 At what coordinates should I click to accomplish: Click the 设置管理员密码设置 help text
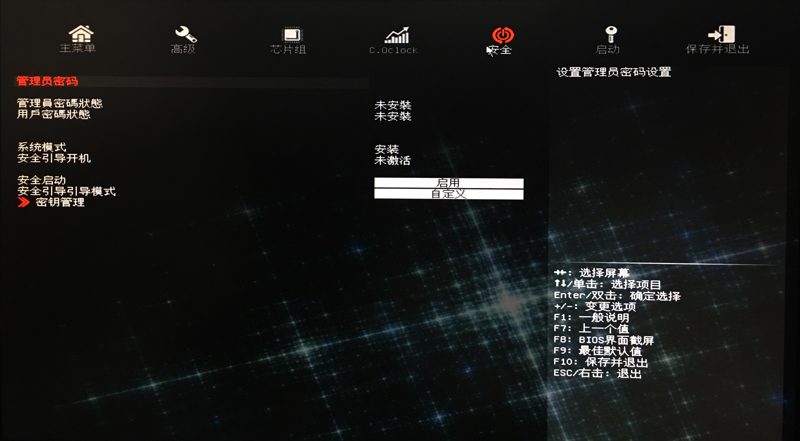tap(614, 72)
